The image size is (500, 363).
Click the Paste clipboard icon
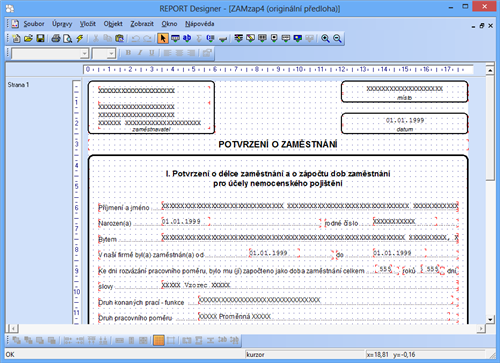(x=119, y=38)
